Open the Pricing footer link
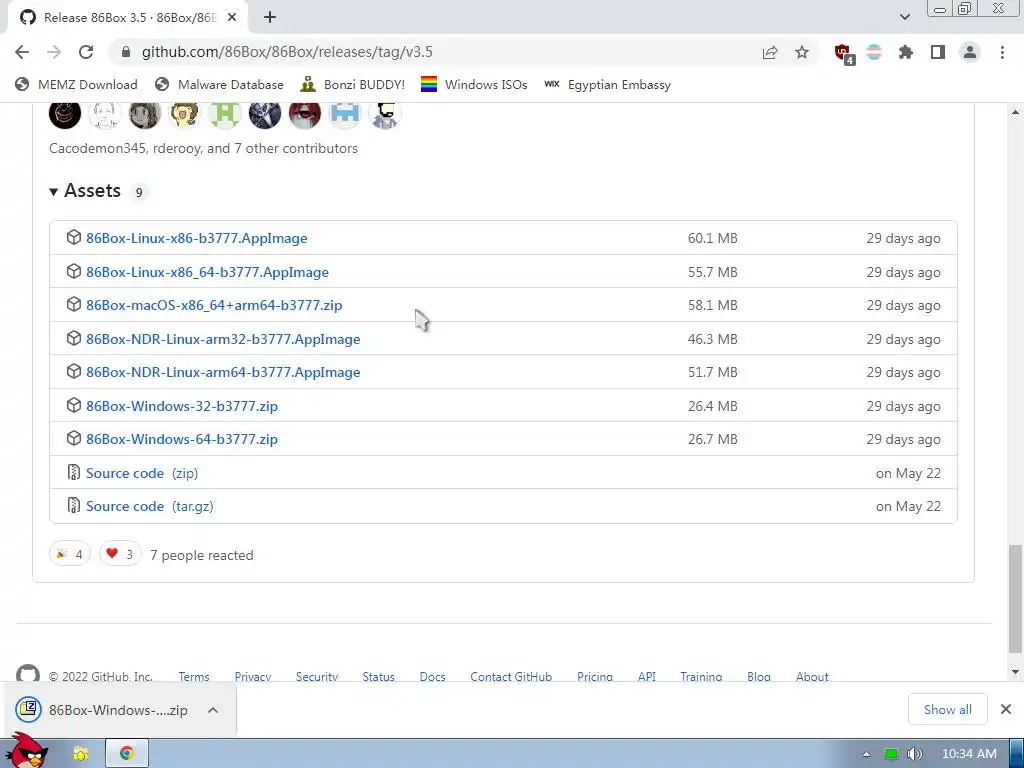The image size is (1024, 768). [595, 677]
